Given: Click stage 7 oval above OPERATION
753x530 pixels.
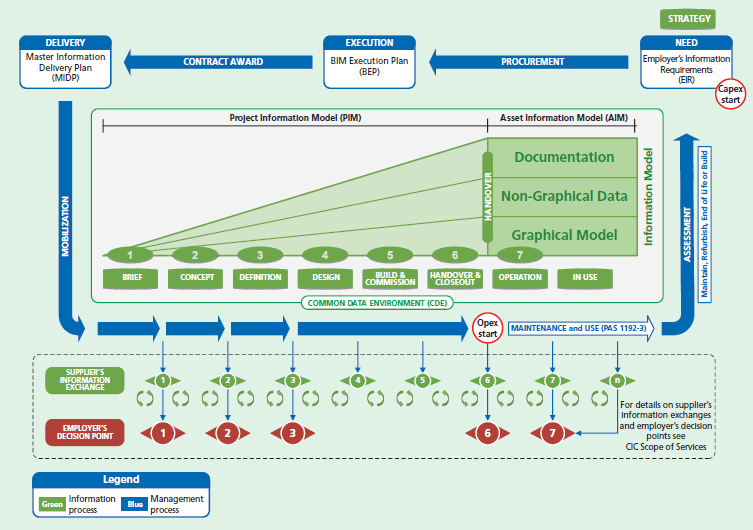Looking at the screenshot, I should tap(520, 255).
